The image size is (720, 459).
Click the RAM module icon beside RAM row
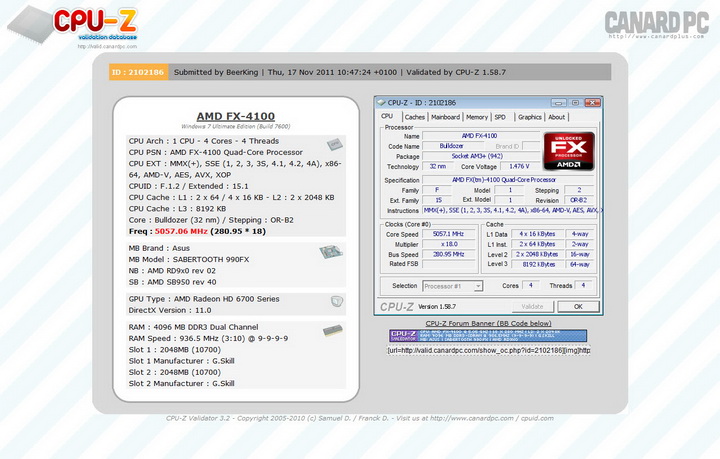[333, 330]
